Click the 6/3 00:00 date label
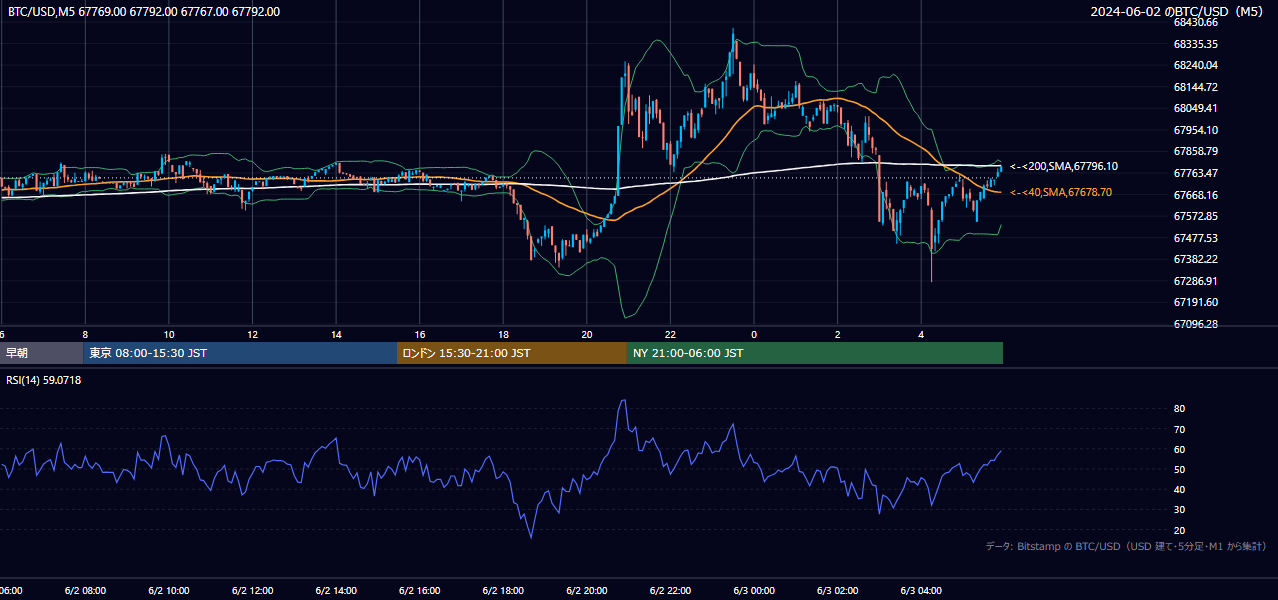1278x600 pixels. [x=754, y=590]
